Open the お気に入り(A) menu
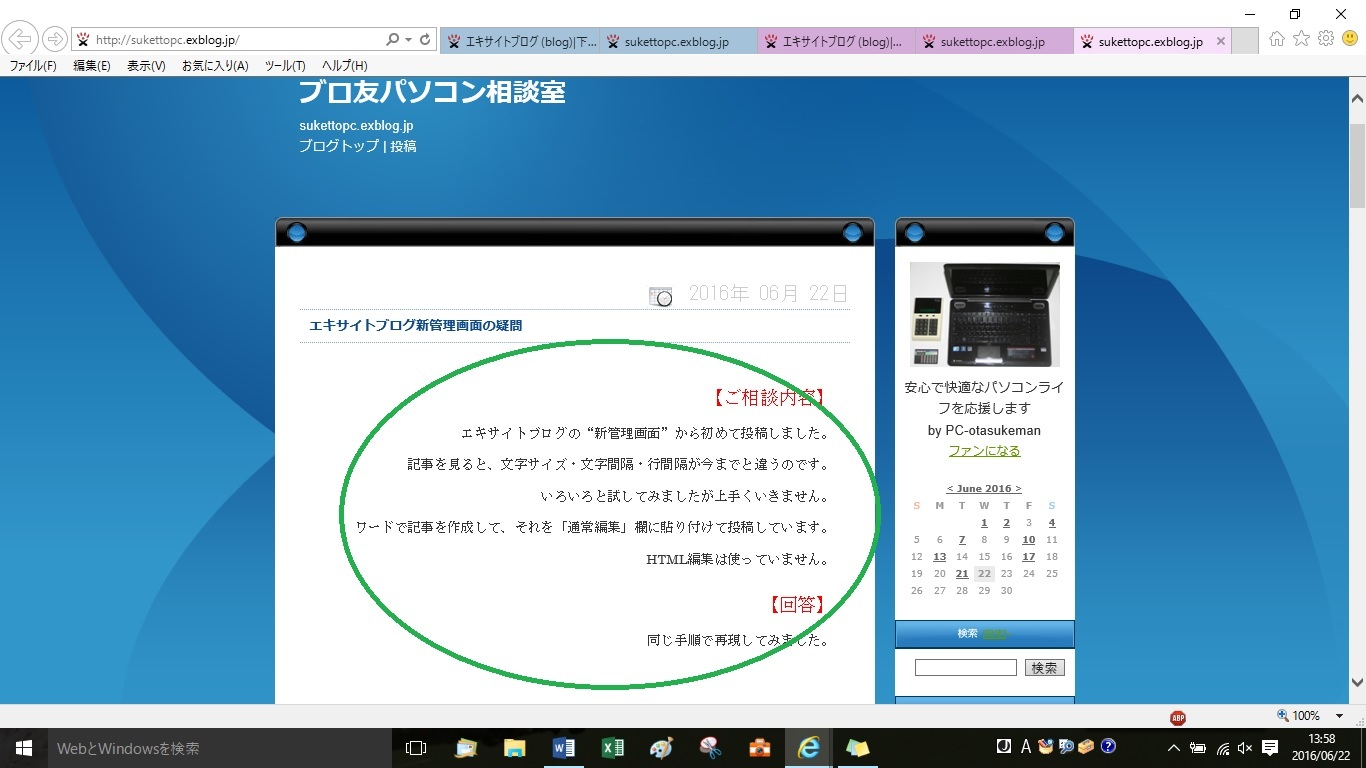This screenshot has height=768, width=1366. [x=215, y=66]
